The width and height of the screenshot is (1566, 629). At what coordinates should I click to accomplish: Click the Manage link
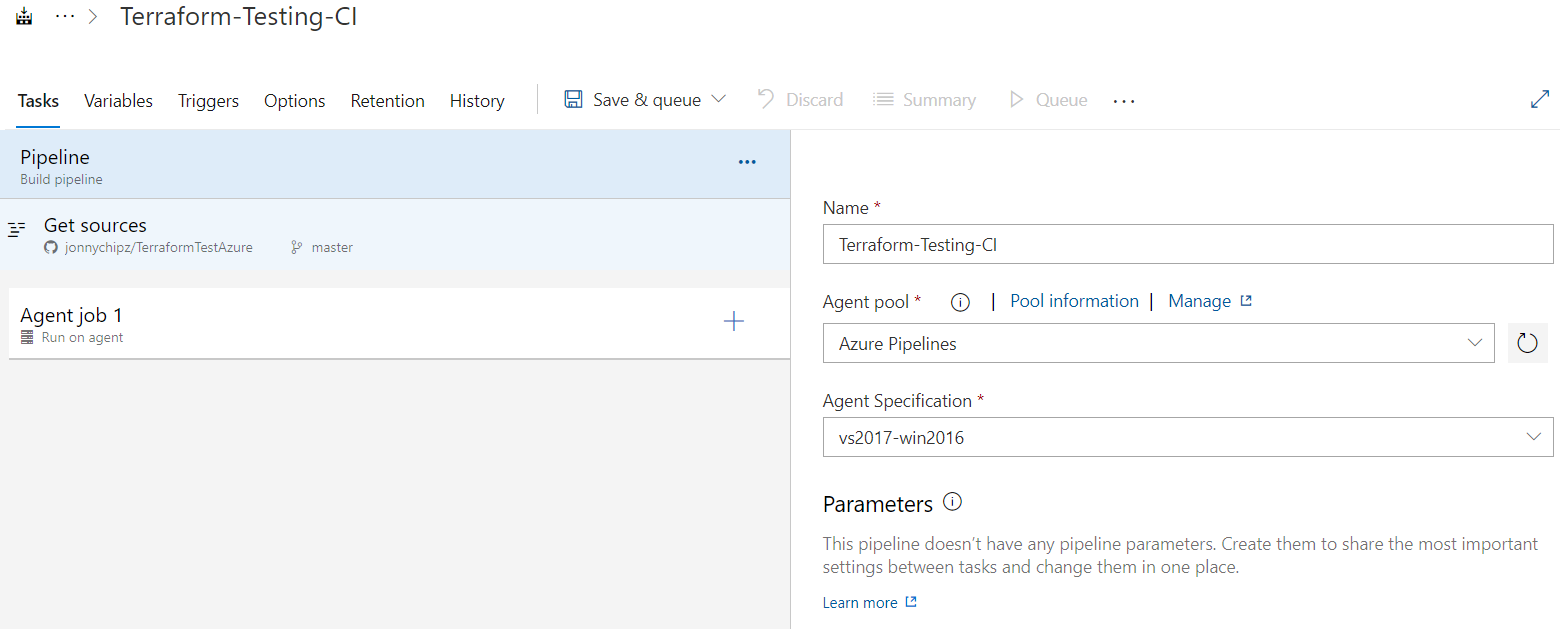pyautogui.click(x=1199, y=301)
